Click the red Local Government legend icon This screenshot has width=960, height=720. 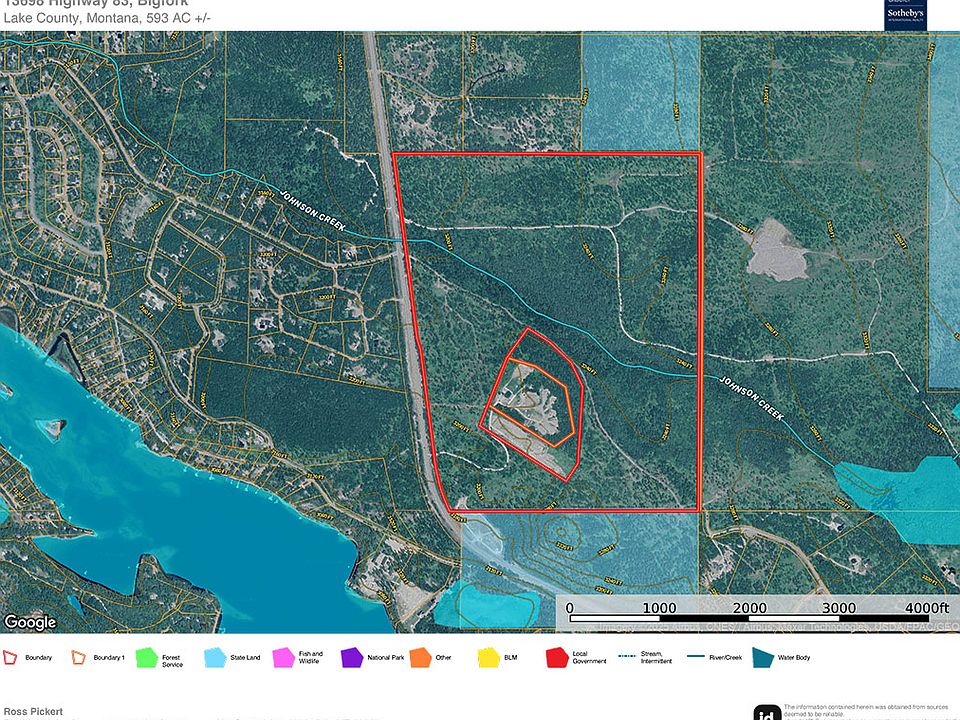click(x=557, y=657)
